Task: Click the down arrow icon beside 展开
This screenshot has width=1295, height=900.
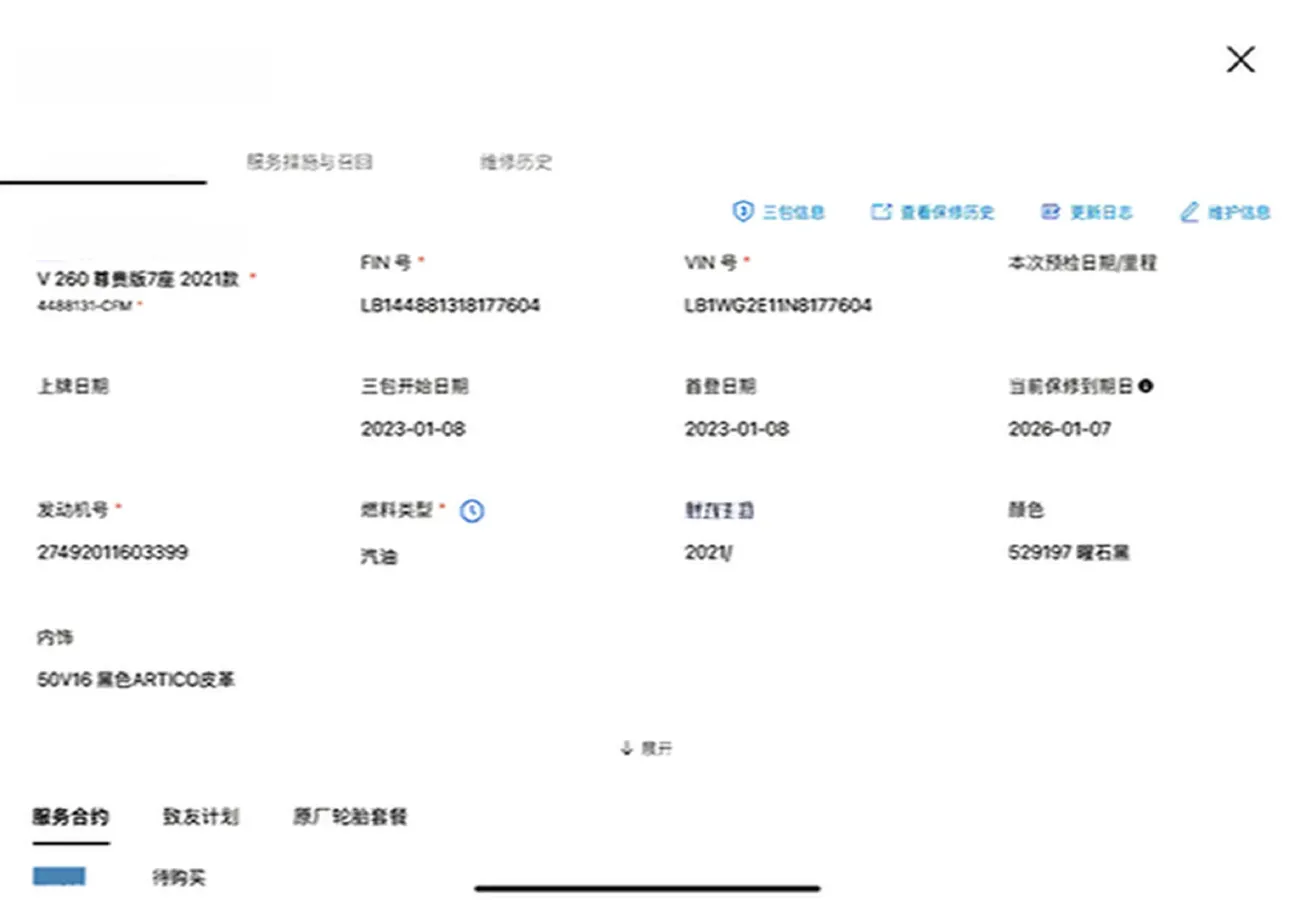Action: click(x=625, y=746)
